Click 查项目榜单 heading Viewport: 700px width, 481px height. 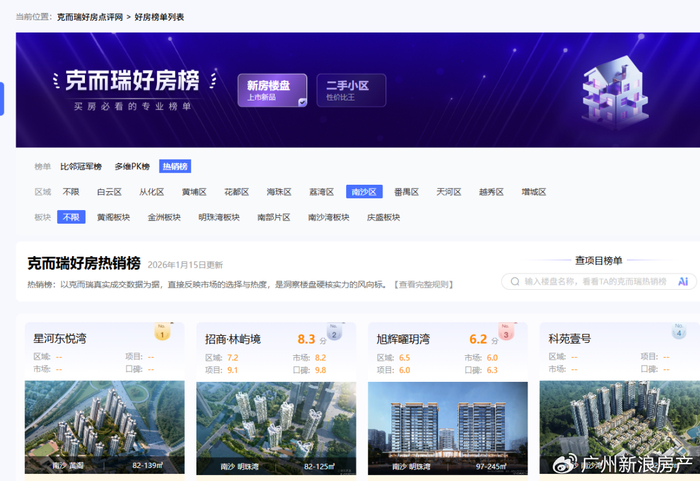599,260
